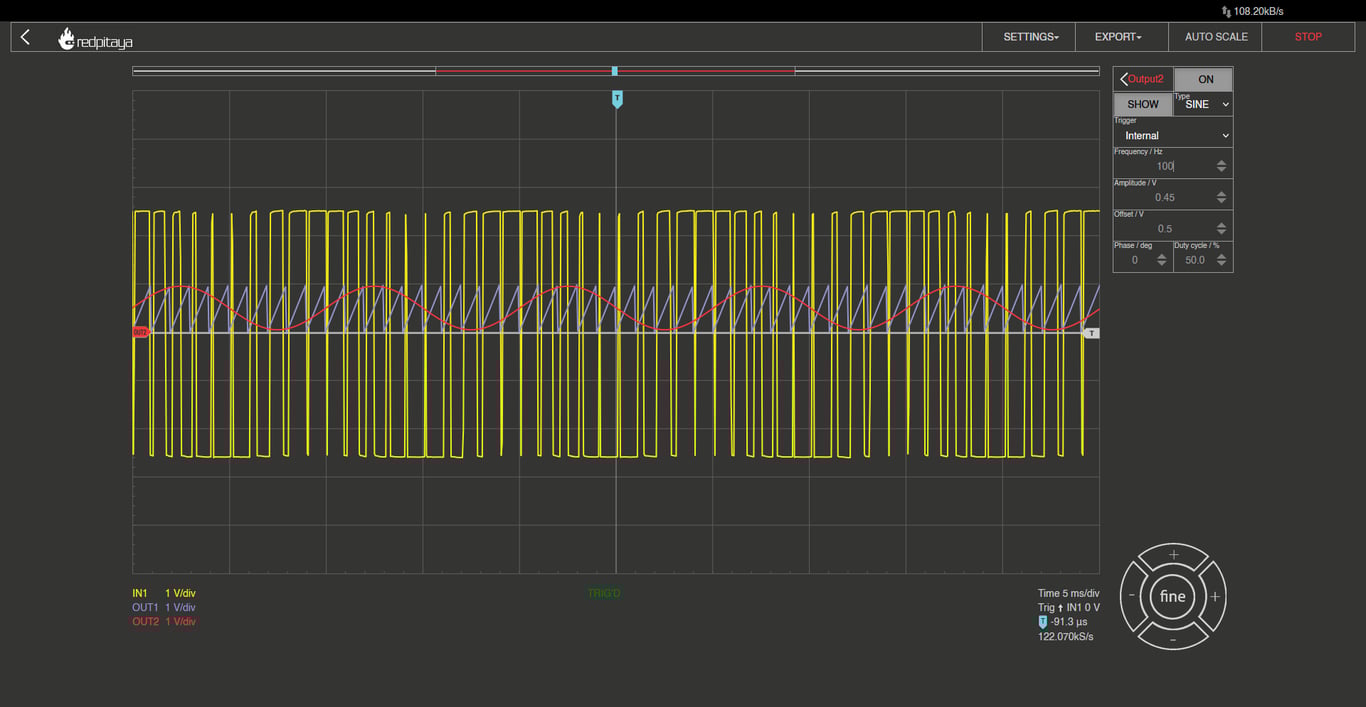
Task: Click the 122.070kS/s sample rate text
Action: pyautogui.click(x=1066, y=636)
